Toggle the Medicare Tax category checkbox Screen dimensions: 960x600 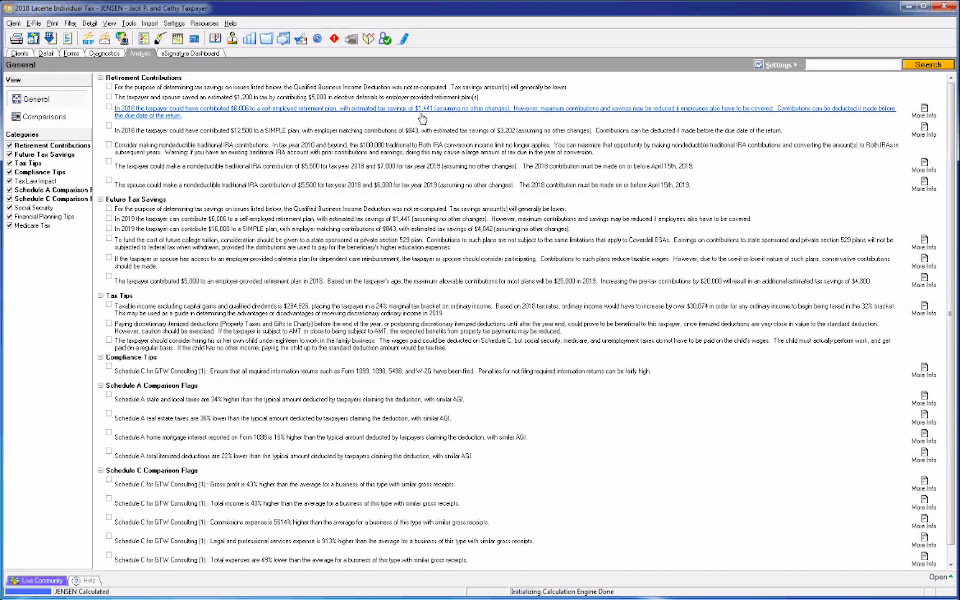point(9,225)
